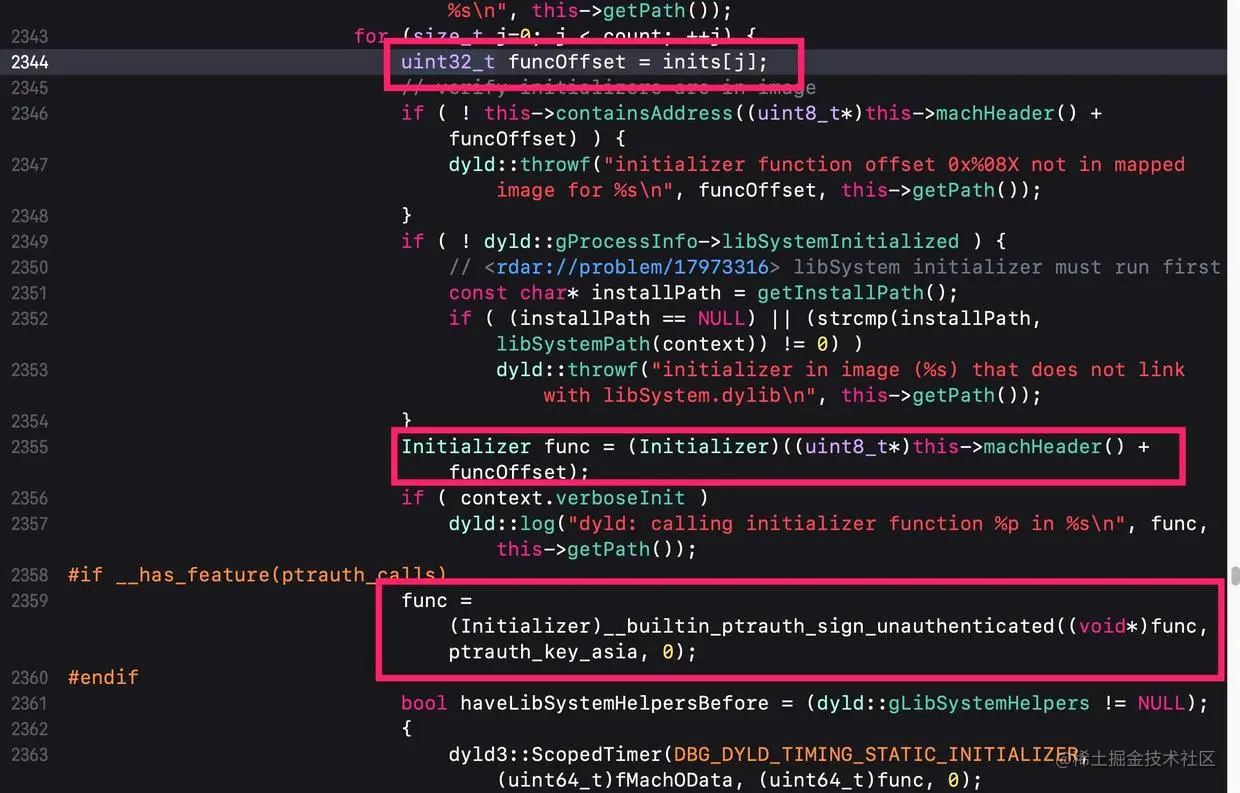Click throwf on line 2347
1240x793 pixels.
[x=555, y=164]
